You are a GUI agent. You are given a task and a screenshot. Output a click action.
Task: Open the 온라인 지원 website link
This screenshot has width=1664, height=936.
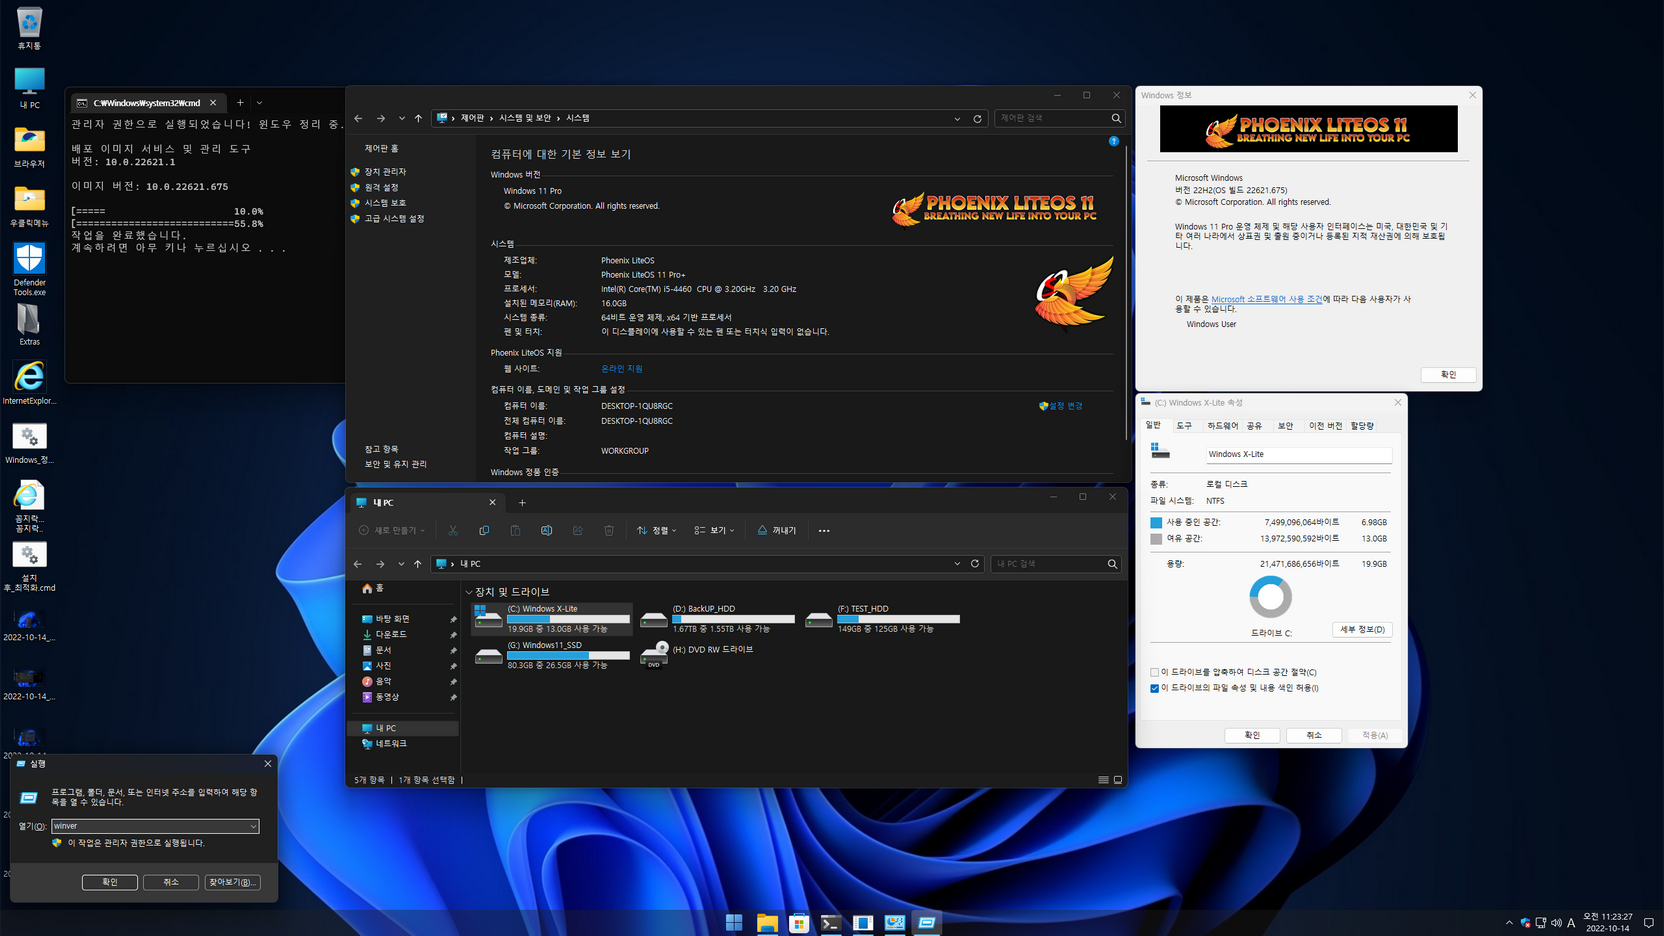click(622, 369)
